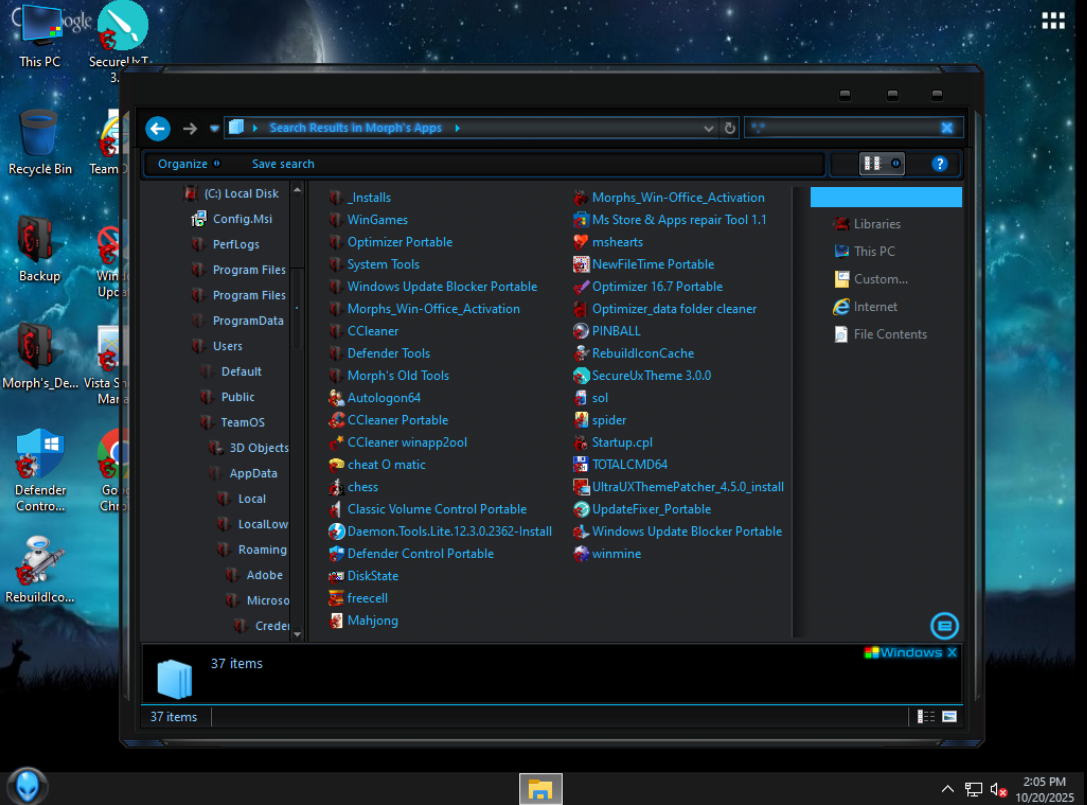Viewport: 1087px width, 805px height.
Task: Select cheat O matic item
Action: coord(377,464)
